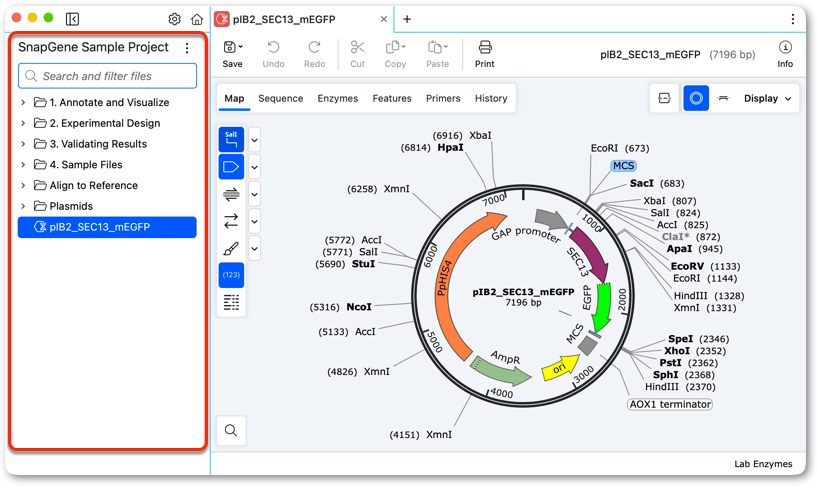Viewport: 817px width, 486px height.
Task: Open dropdown next to the enzymes button
Action: point(254,140)
